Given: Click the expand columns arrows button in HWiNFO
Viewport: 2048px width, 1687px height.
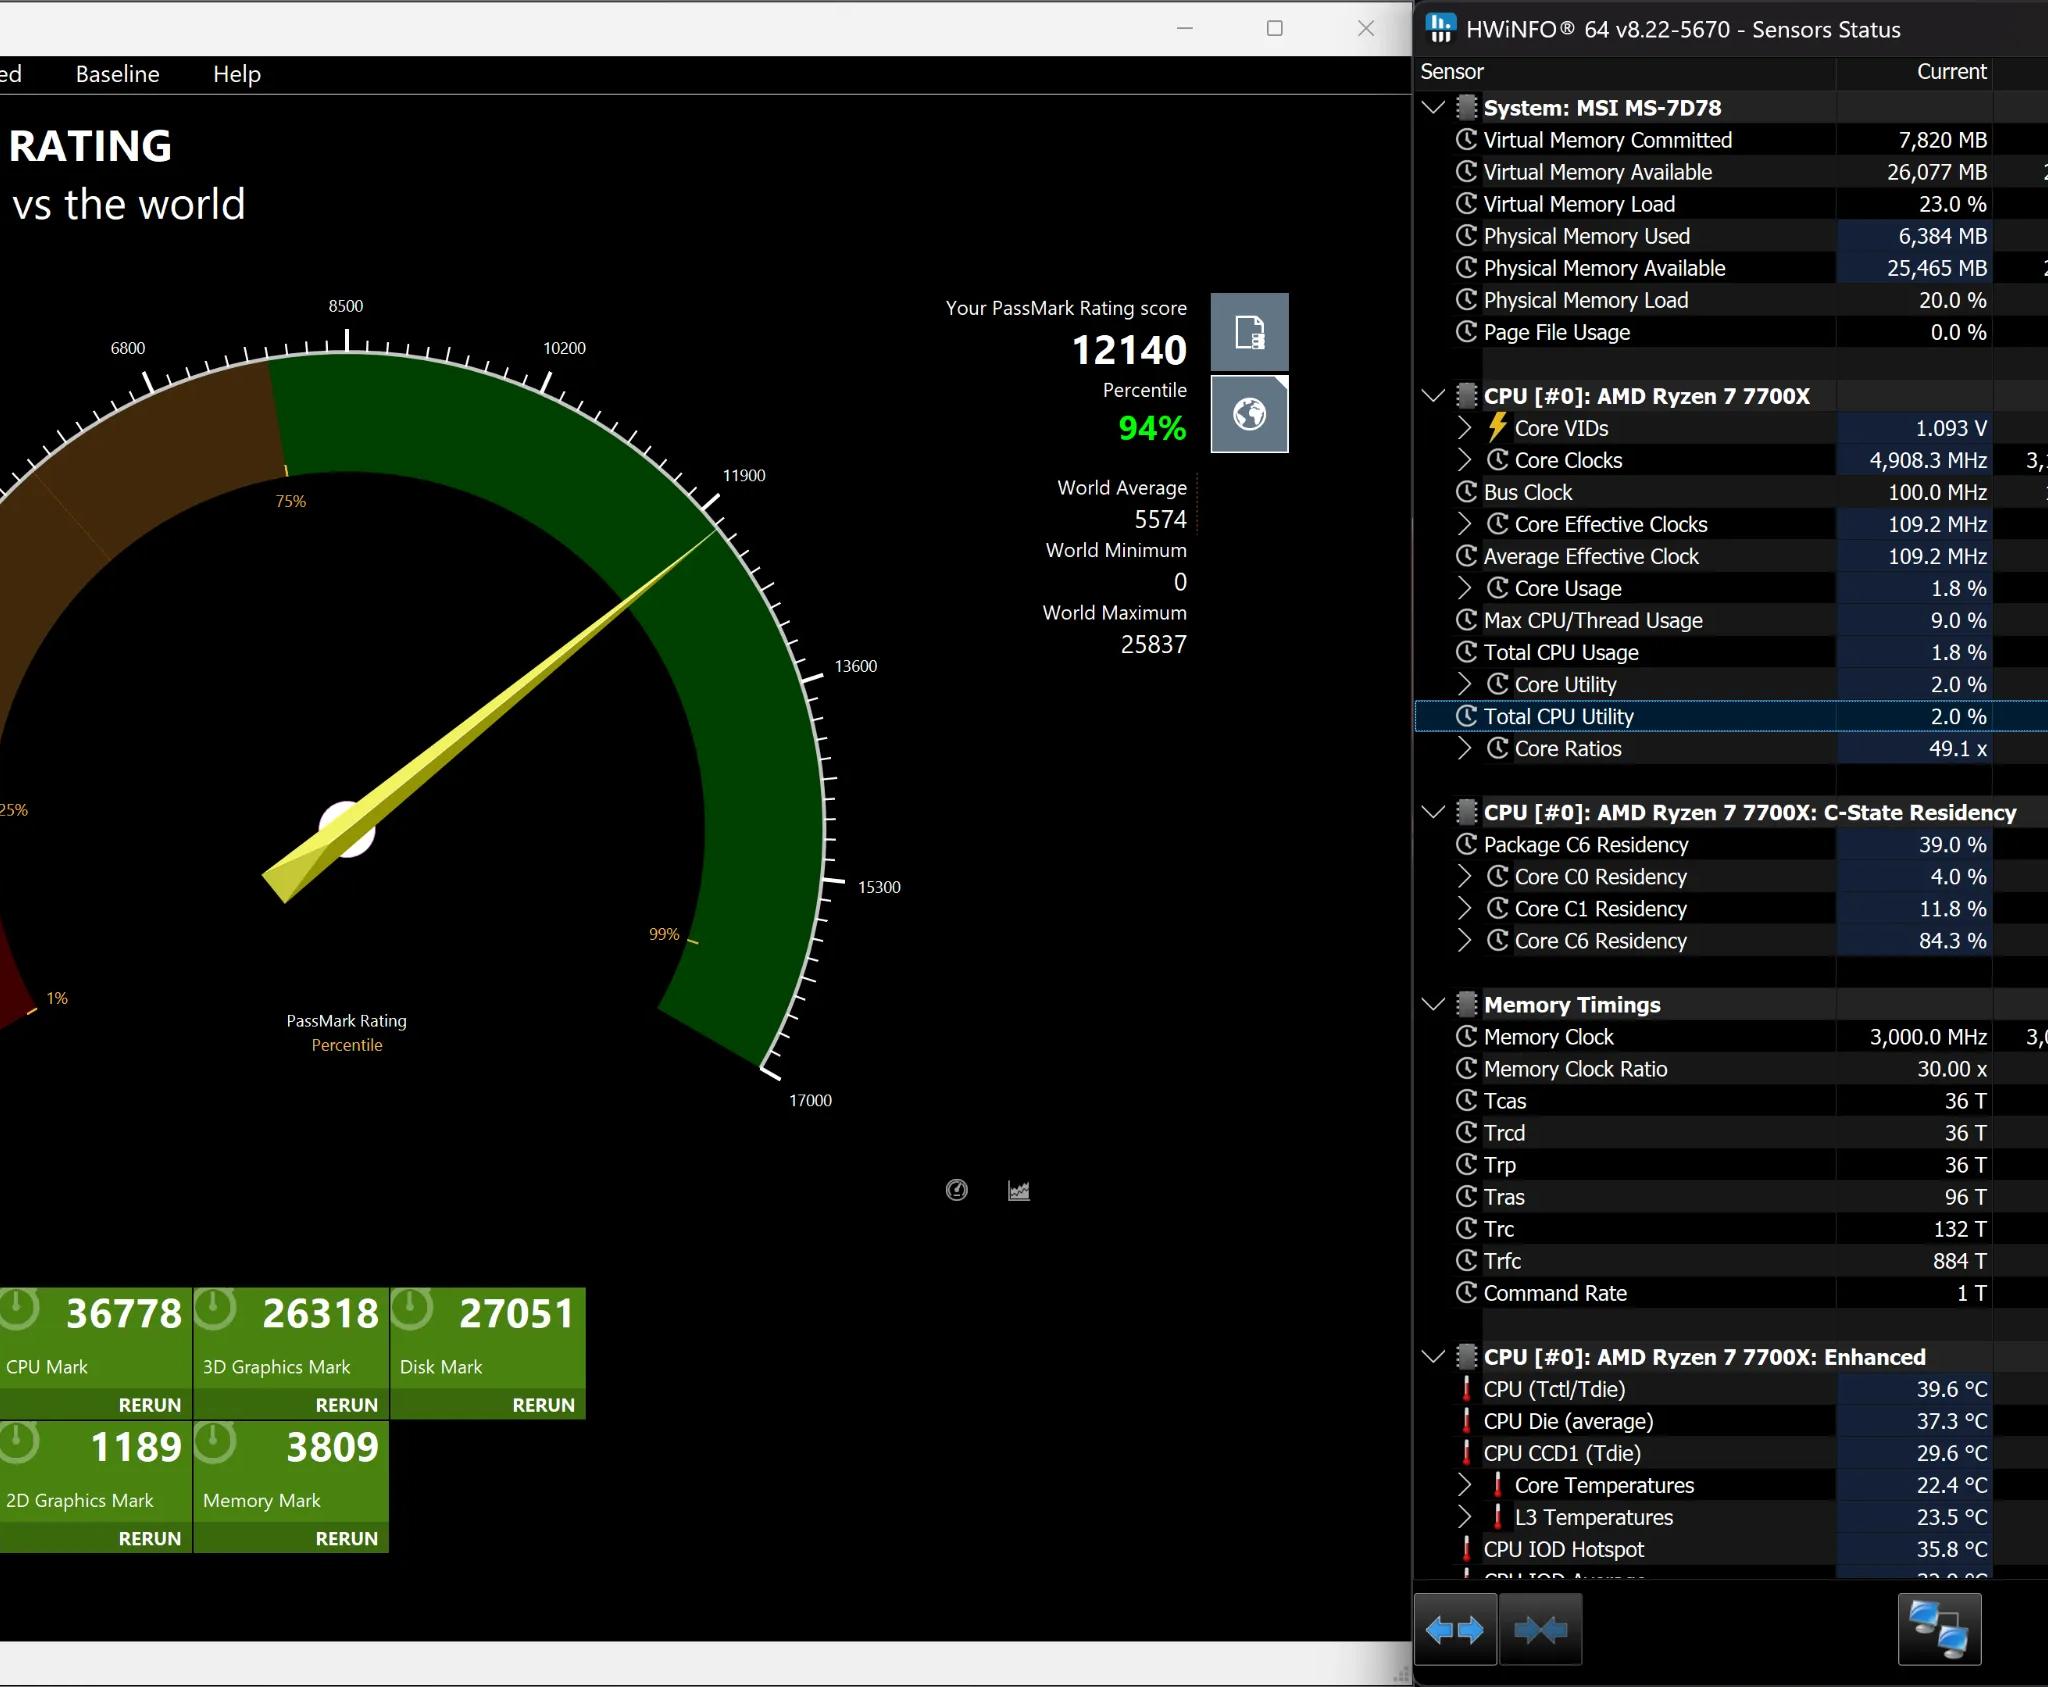Looking at the screenshot, I should coord(1455,1631).
